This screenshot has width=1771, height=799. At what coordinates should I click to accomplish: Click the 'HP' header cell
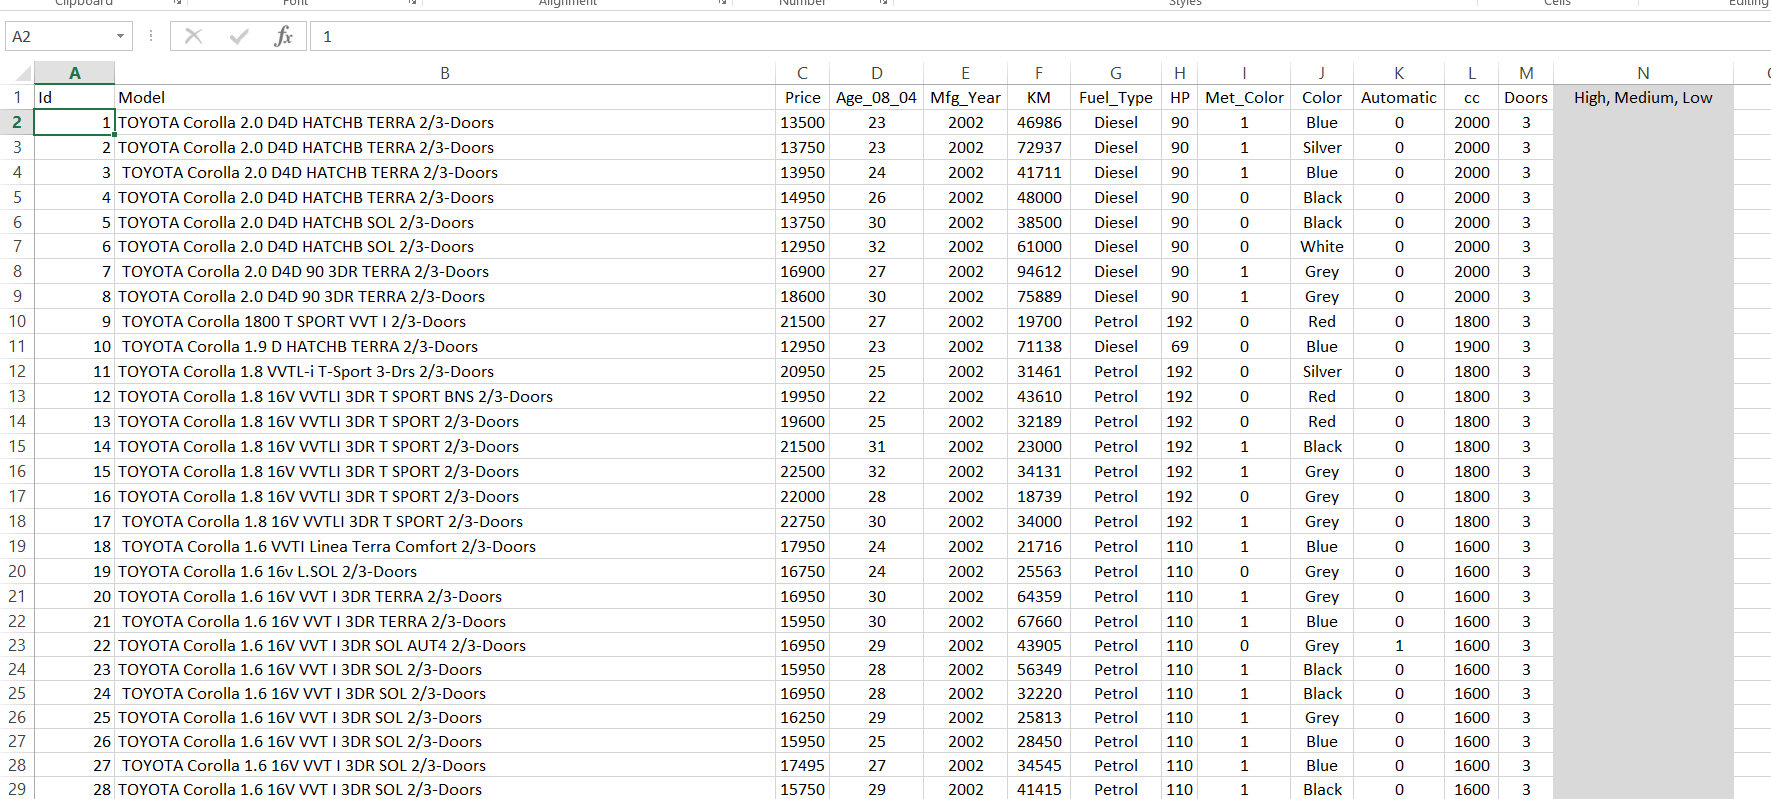click(1180, 97)
